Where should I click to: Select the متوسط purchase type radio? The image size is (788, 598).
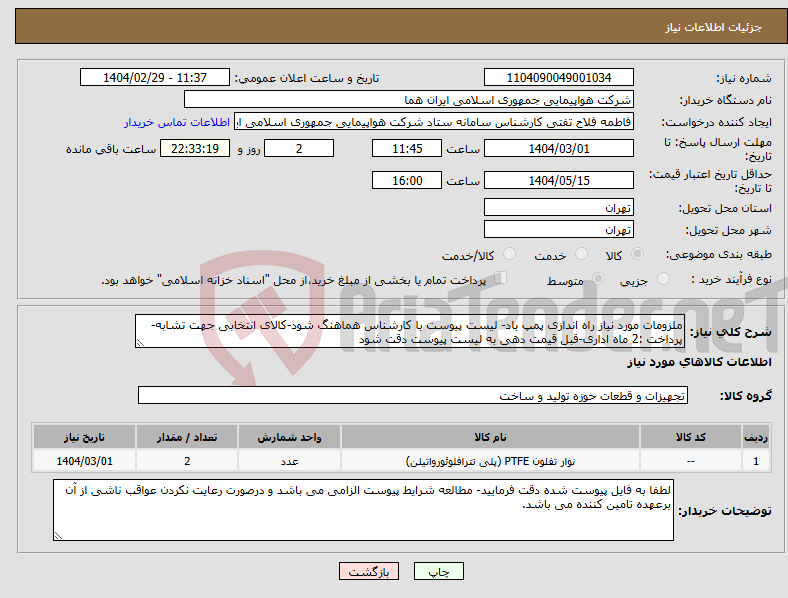coord(598,278)
